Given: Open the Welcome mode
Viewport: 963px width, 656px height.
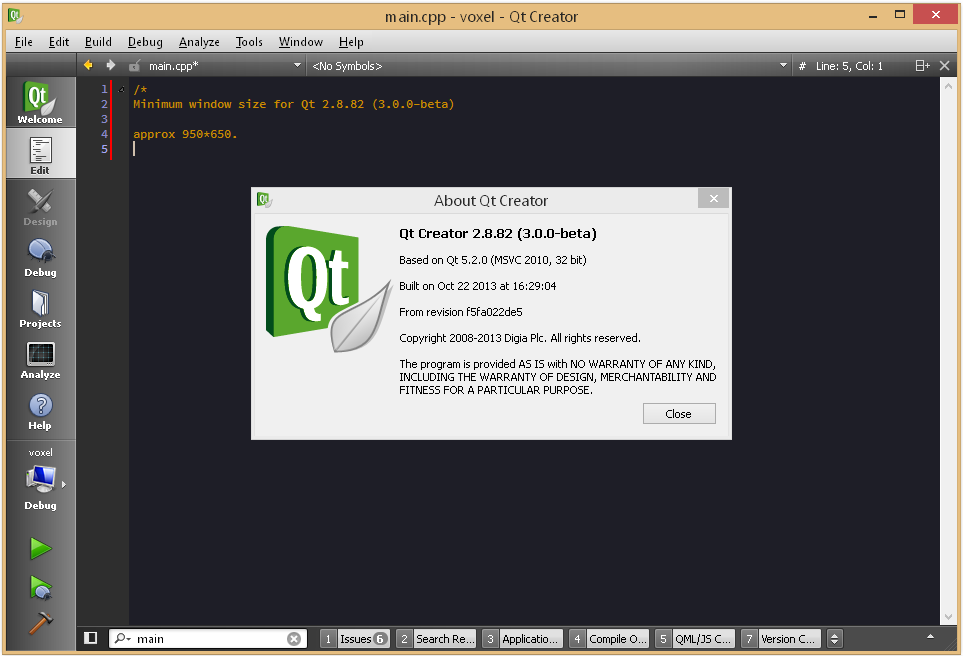Looking at the screenshot, I should [41, 103].
